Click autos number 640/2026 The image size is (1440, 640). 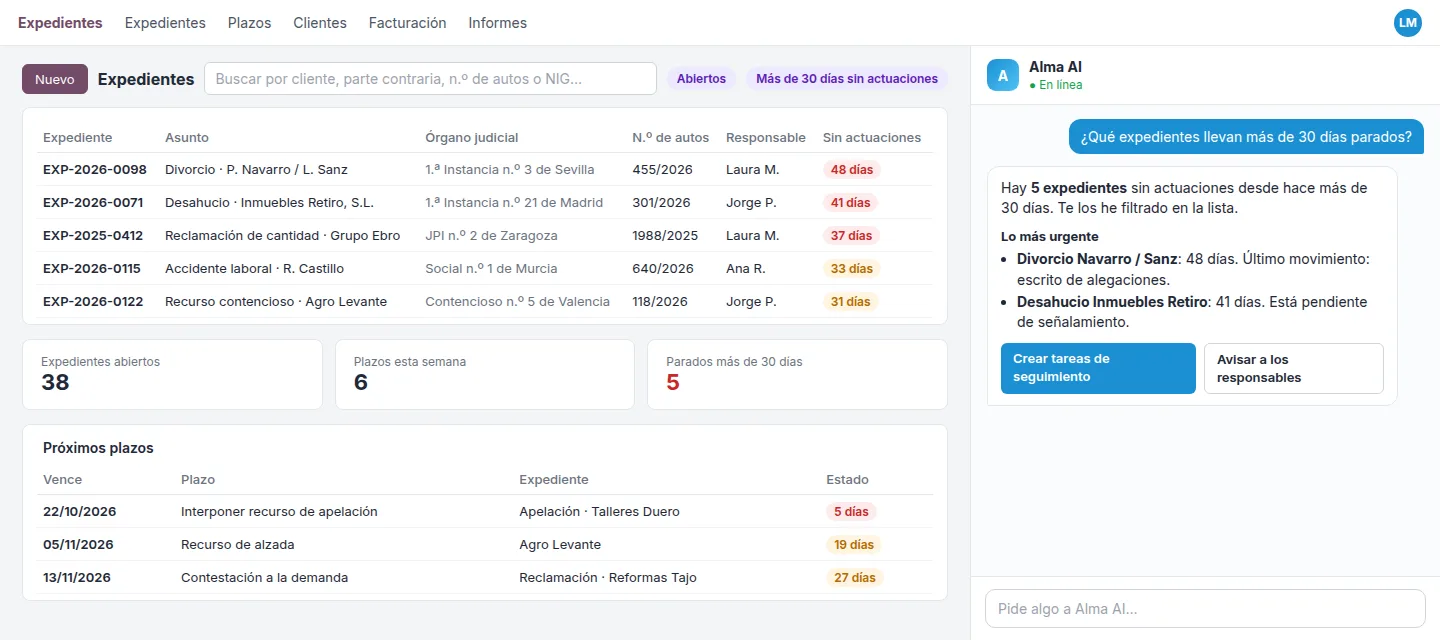[x=663, y=269]
